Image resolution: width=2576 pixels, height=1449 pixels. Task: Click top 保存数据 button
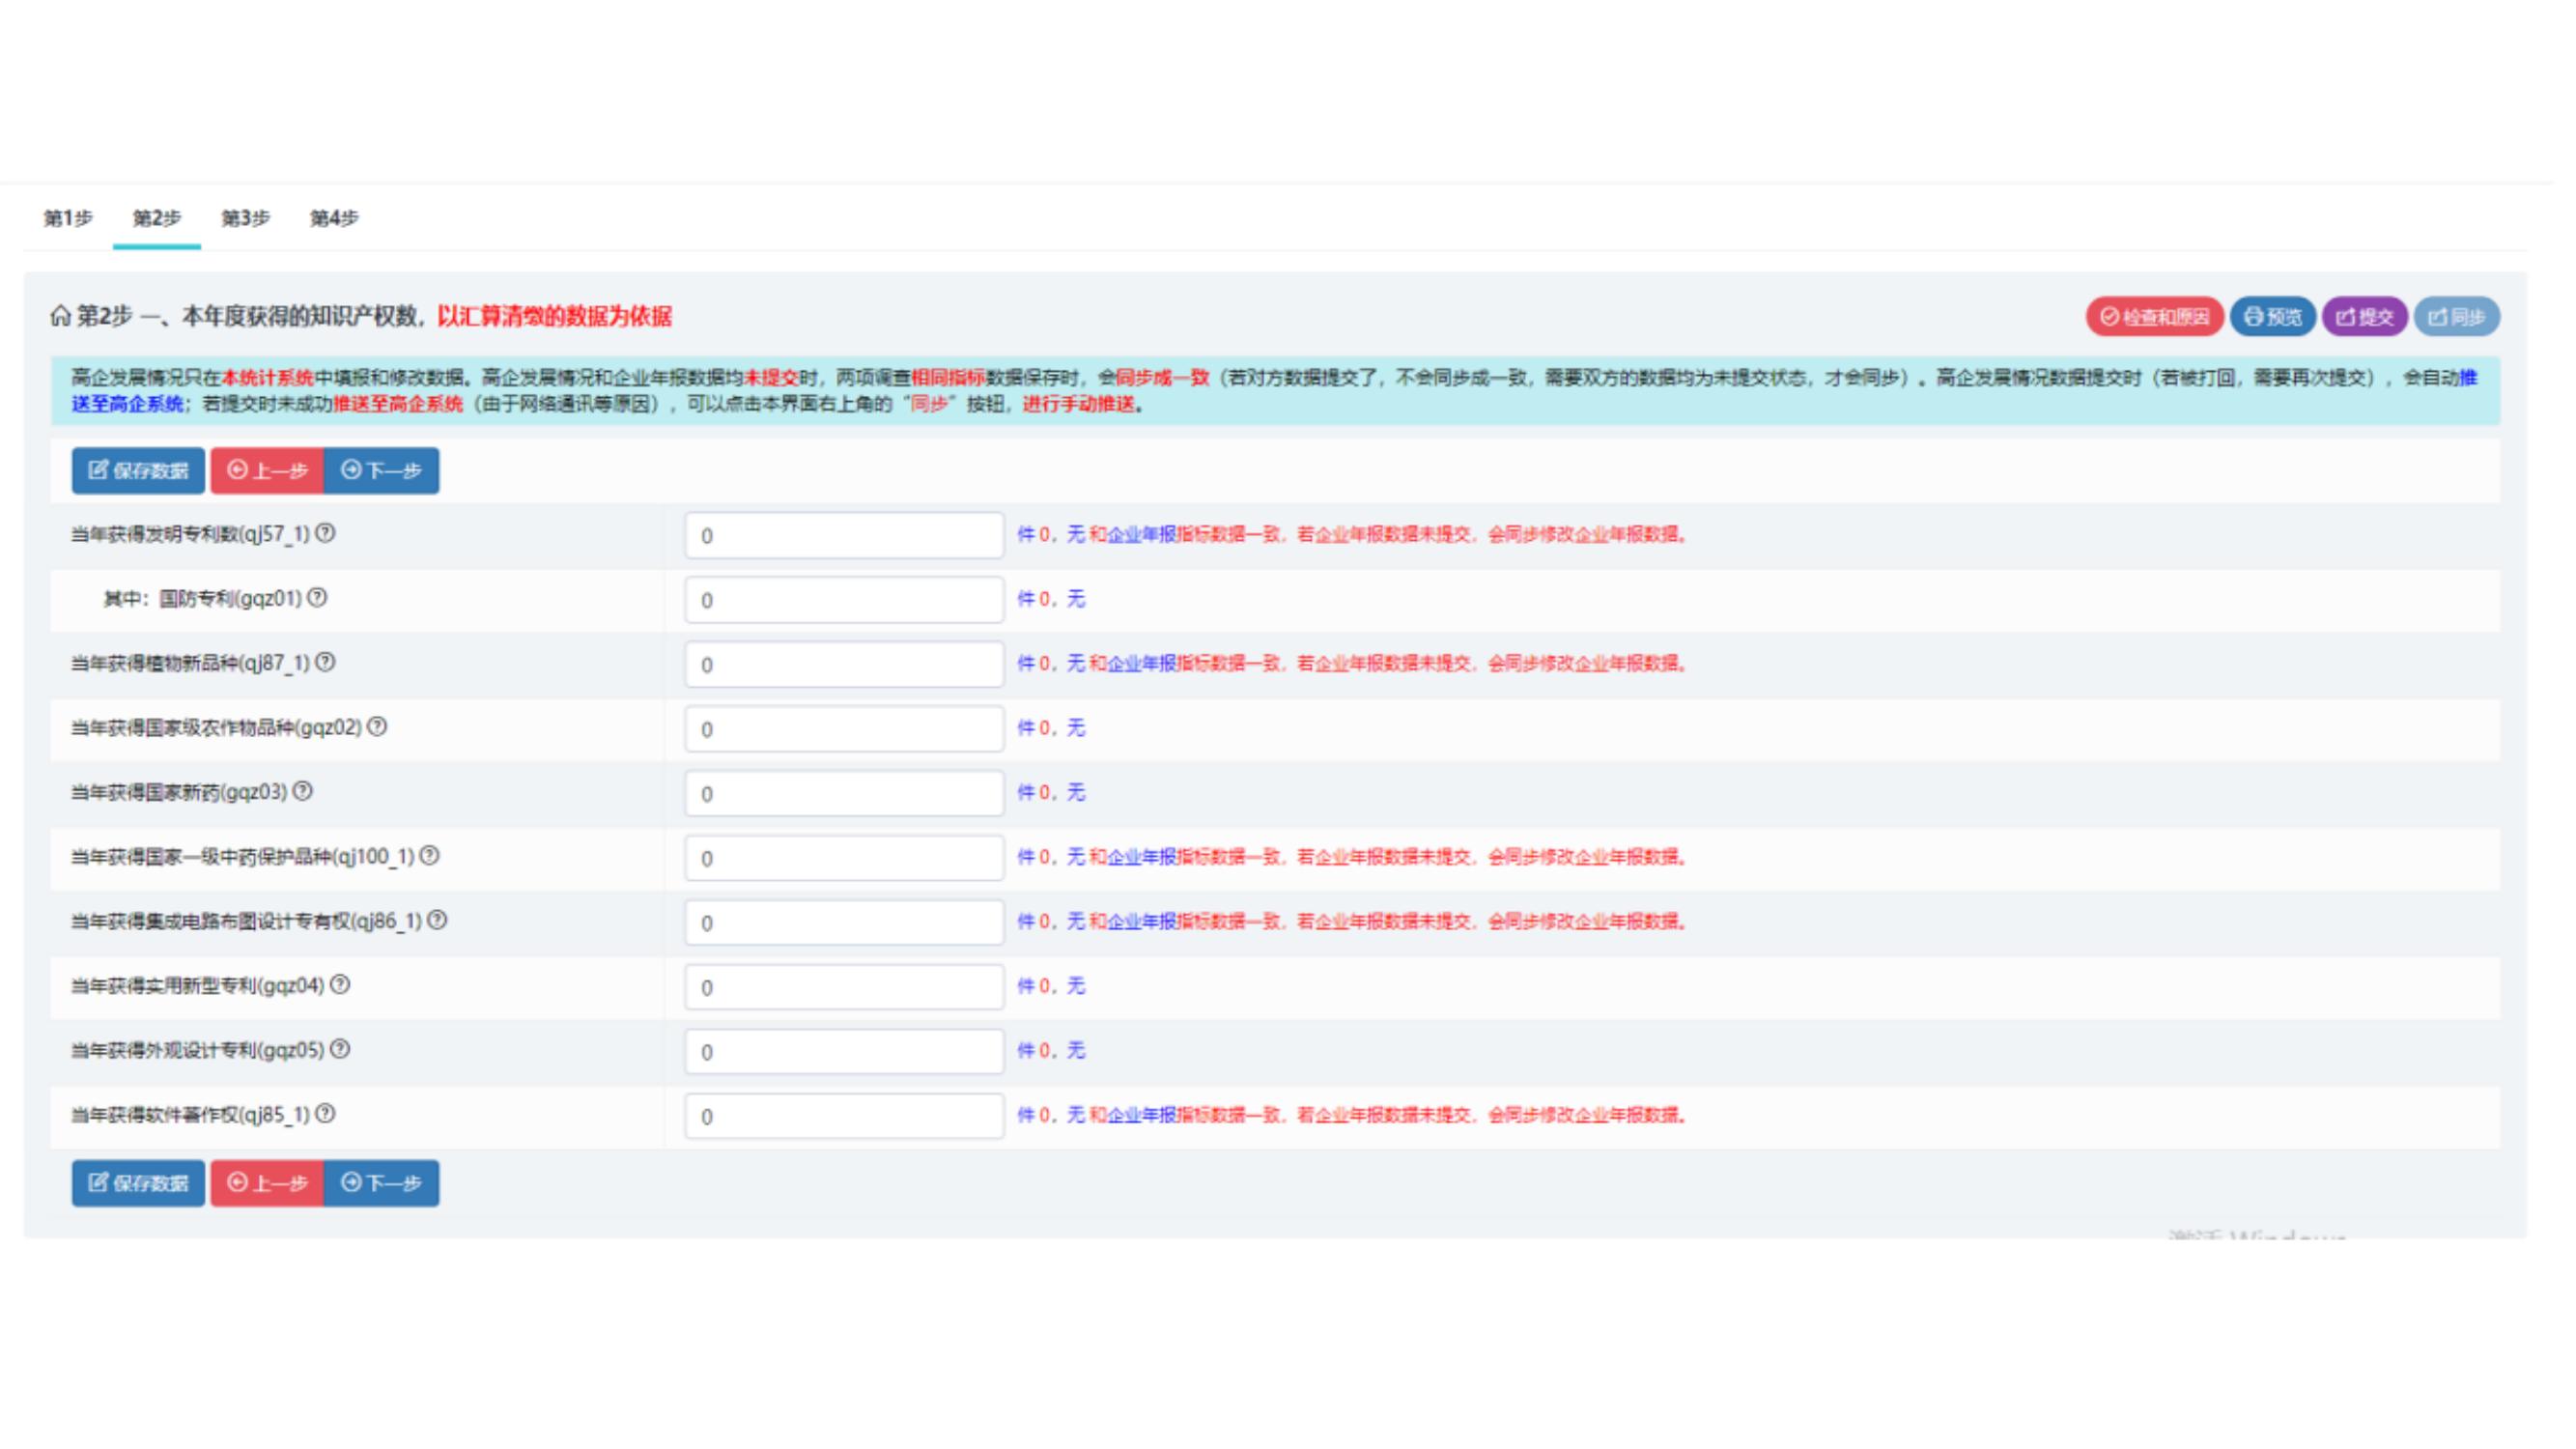tap(138, 471)
